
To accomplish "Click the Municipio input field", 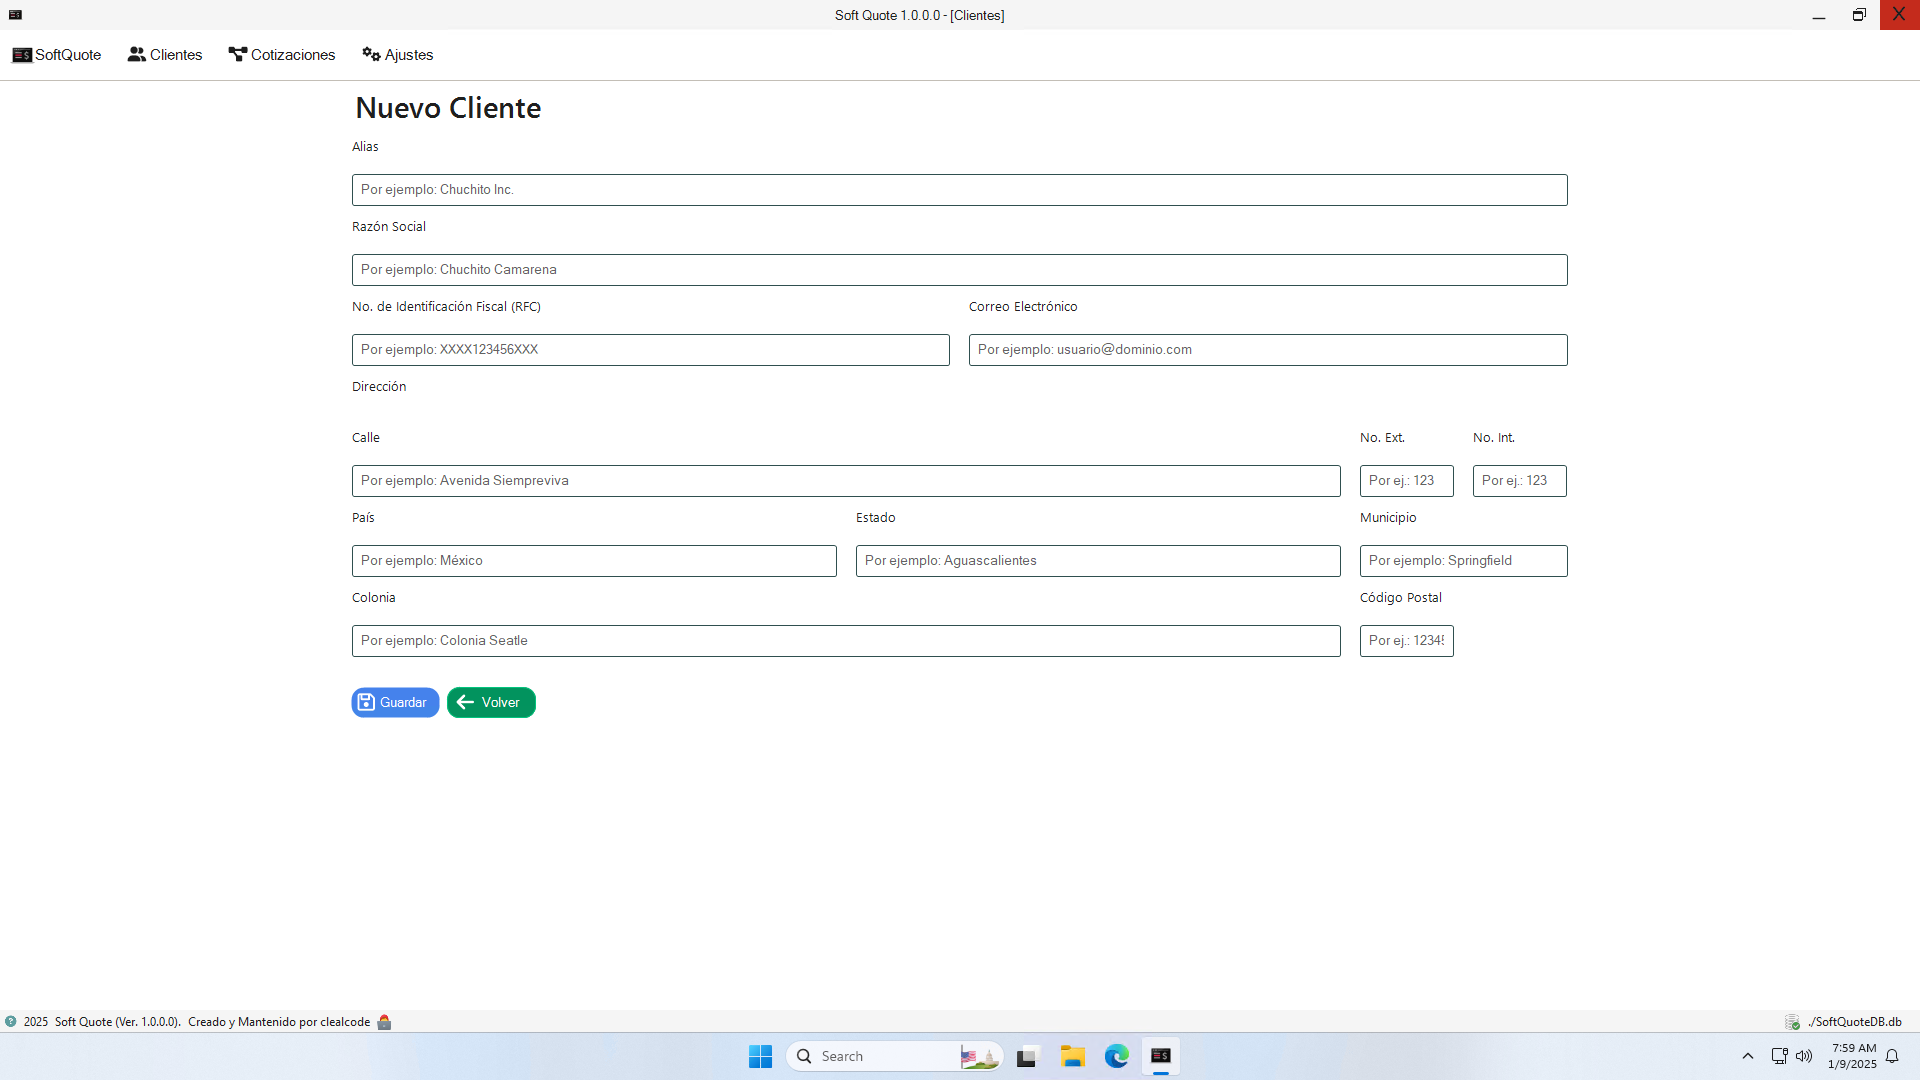I will tap(1463, 561).
